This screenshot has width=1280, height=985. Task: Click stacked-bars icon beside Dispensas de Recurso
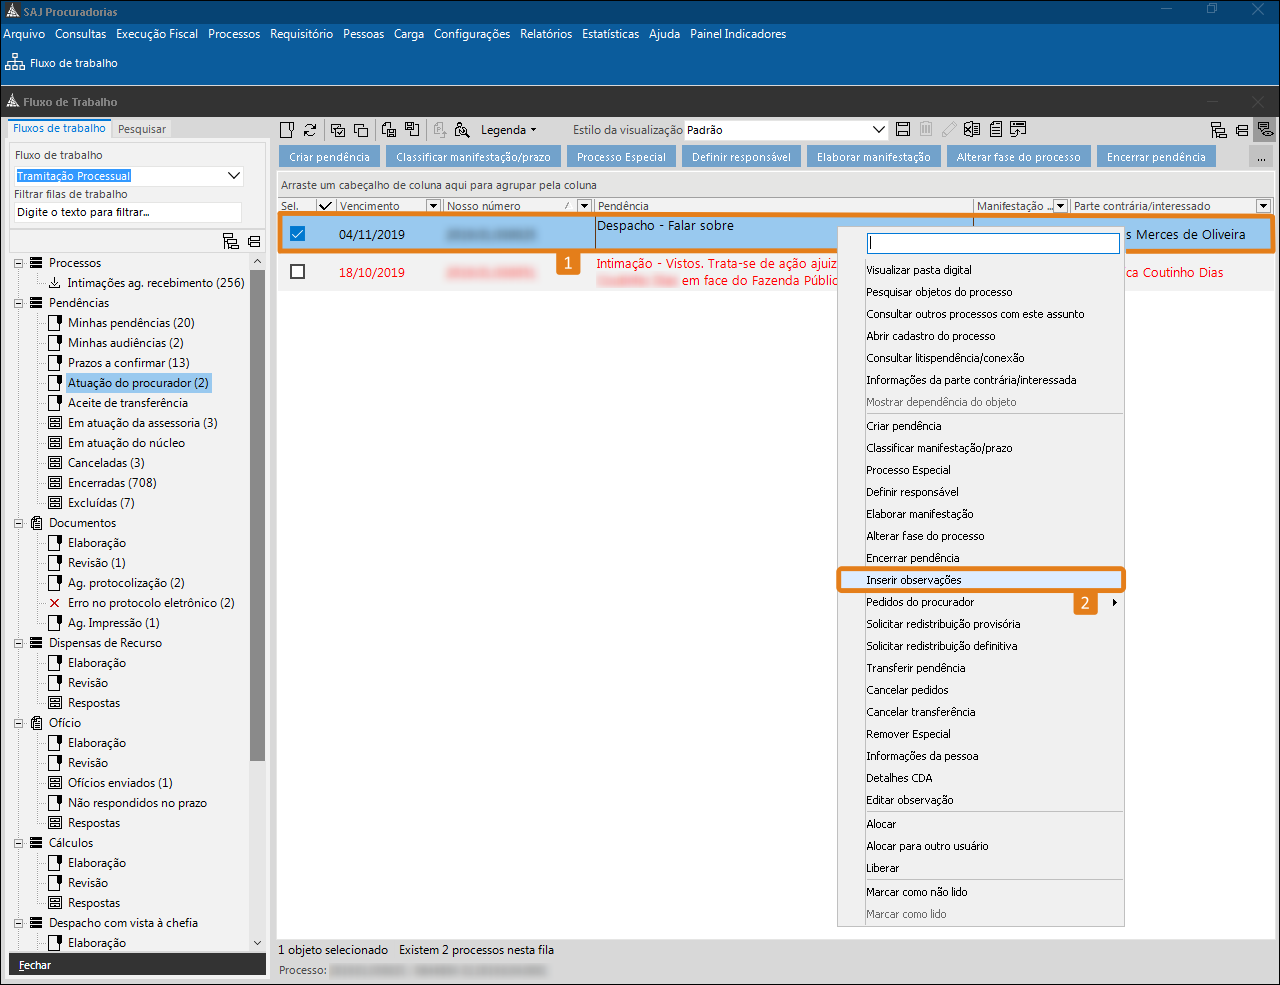point(36,643)
